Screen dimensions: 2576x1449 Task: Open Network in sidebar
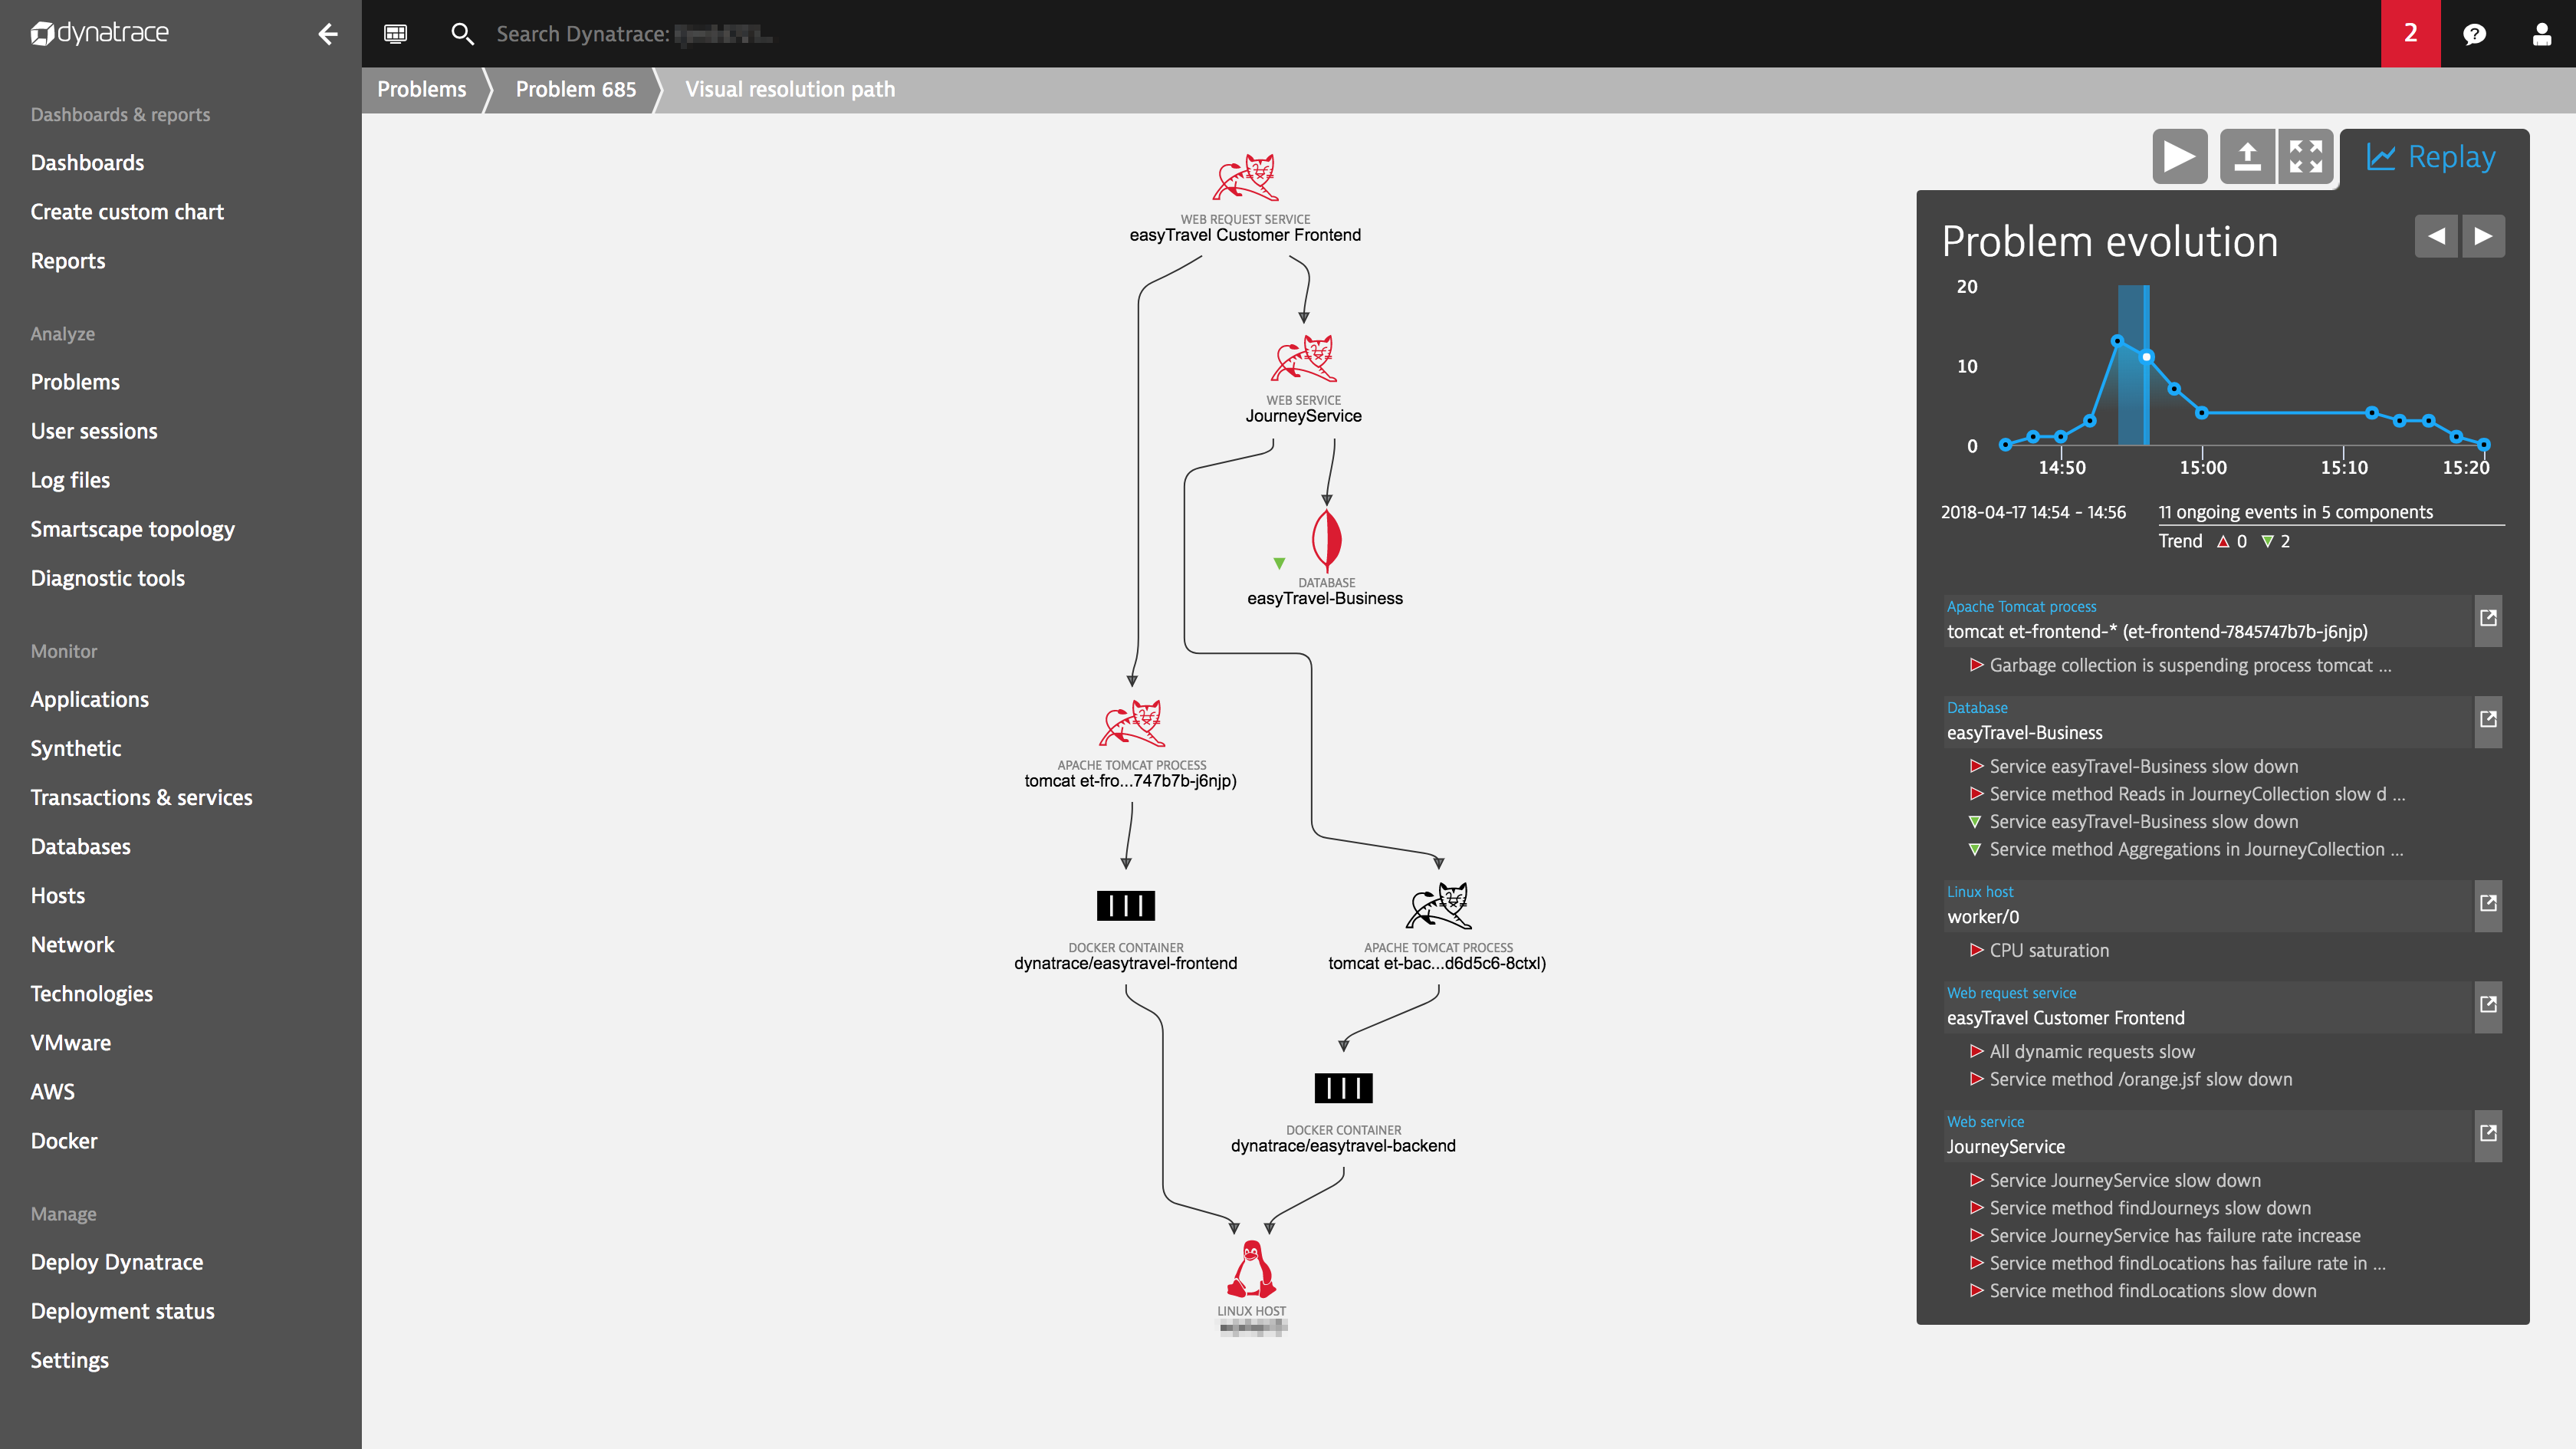72,944
